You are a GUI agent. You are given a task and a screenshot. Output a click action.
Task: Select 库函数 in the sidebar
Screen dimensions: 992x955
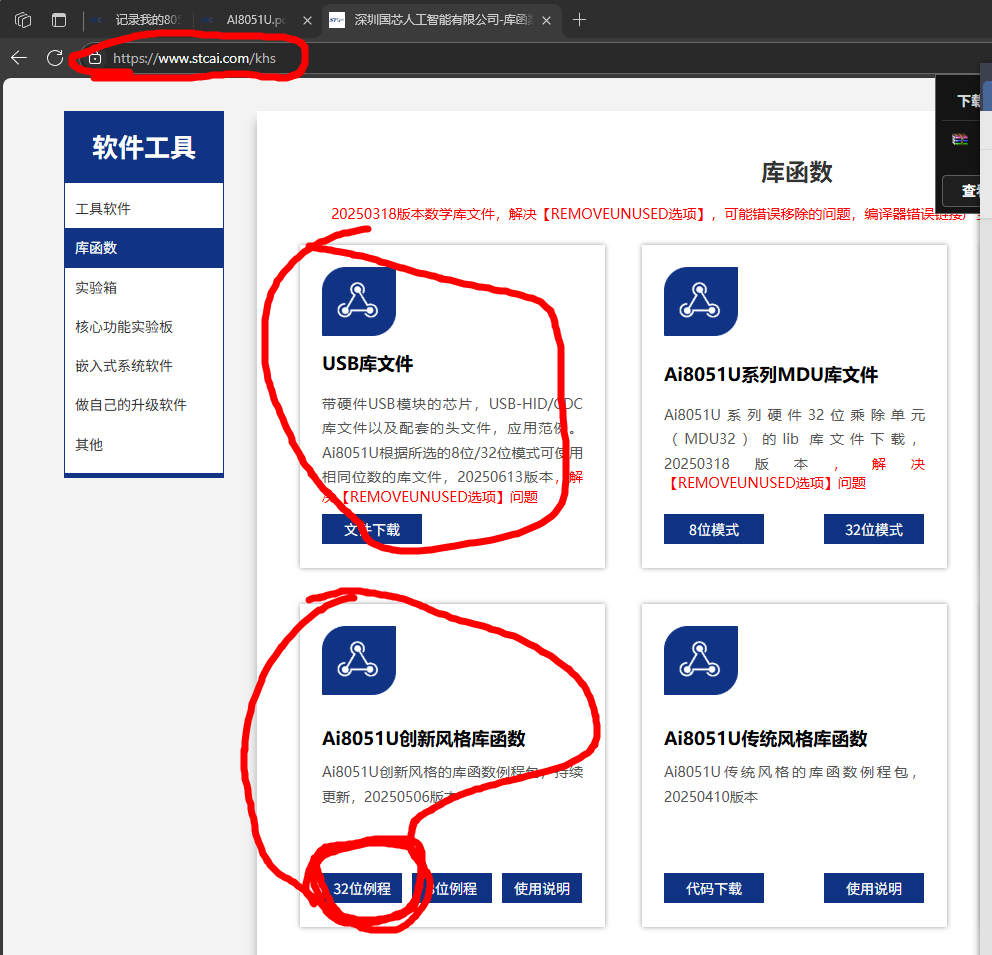coord(144,248)
